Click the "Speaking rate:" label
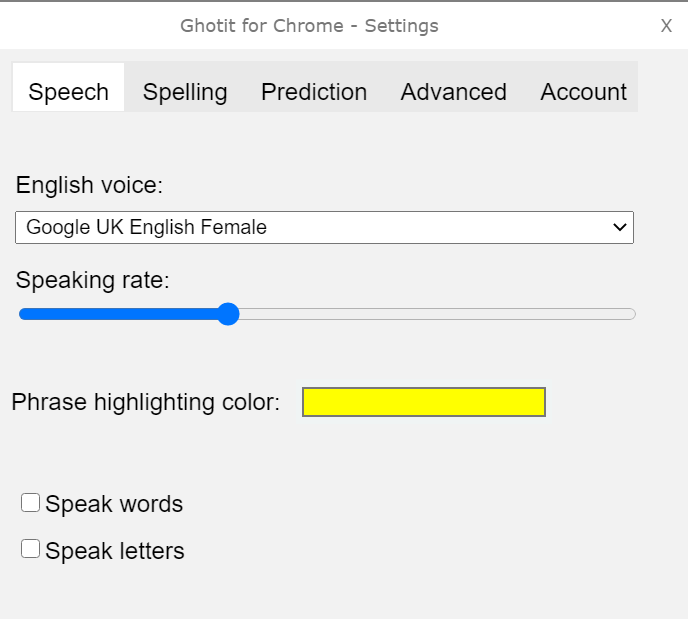Screen dimensions: 688x619 pyautogui.click(x=93, y=280)
